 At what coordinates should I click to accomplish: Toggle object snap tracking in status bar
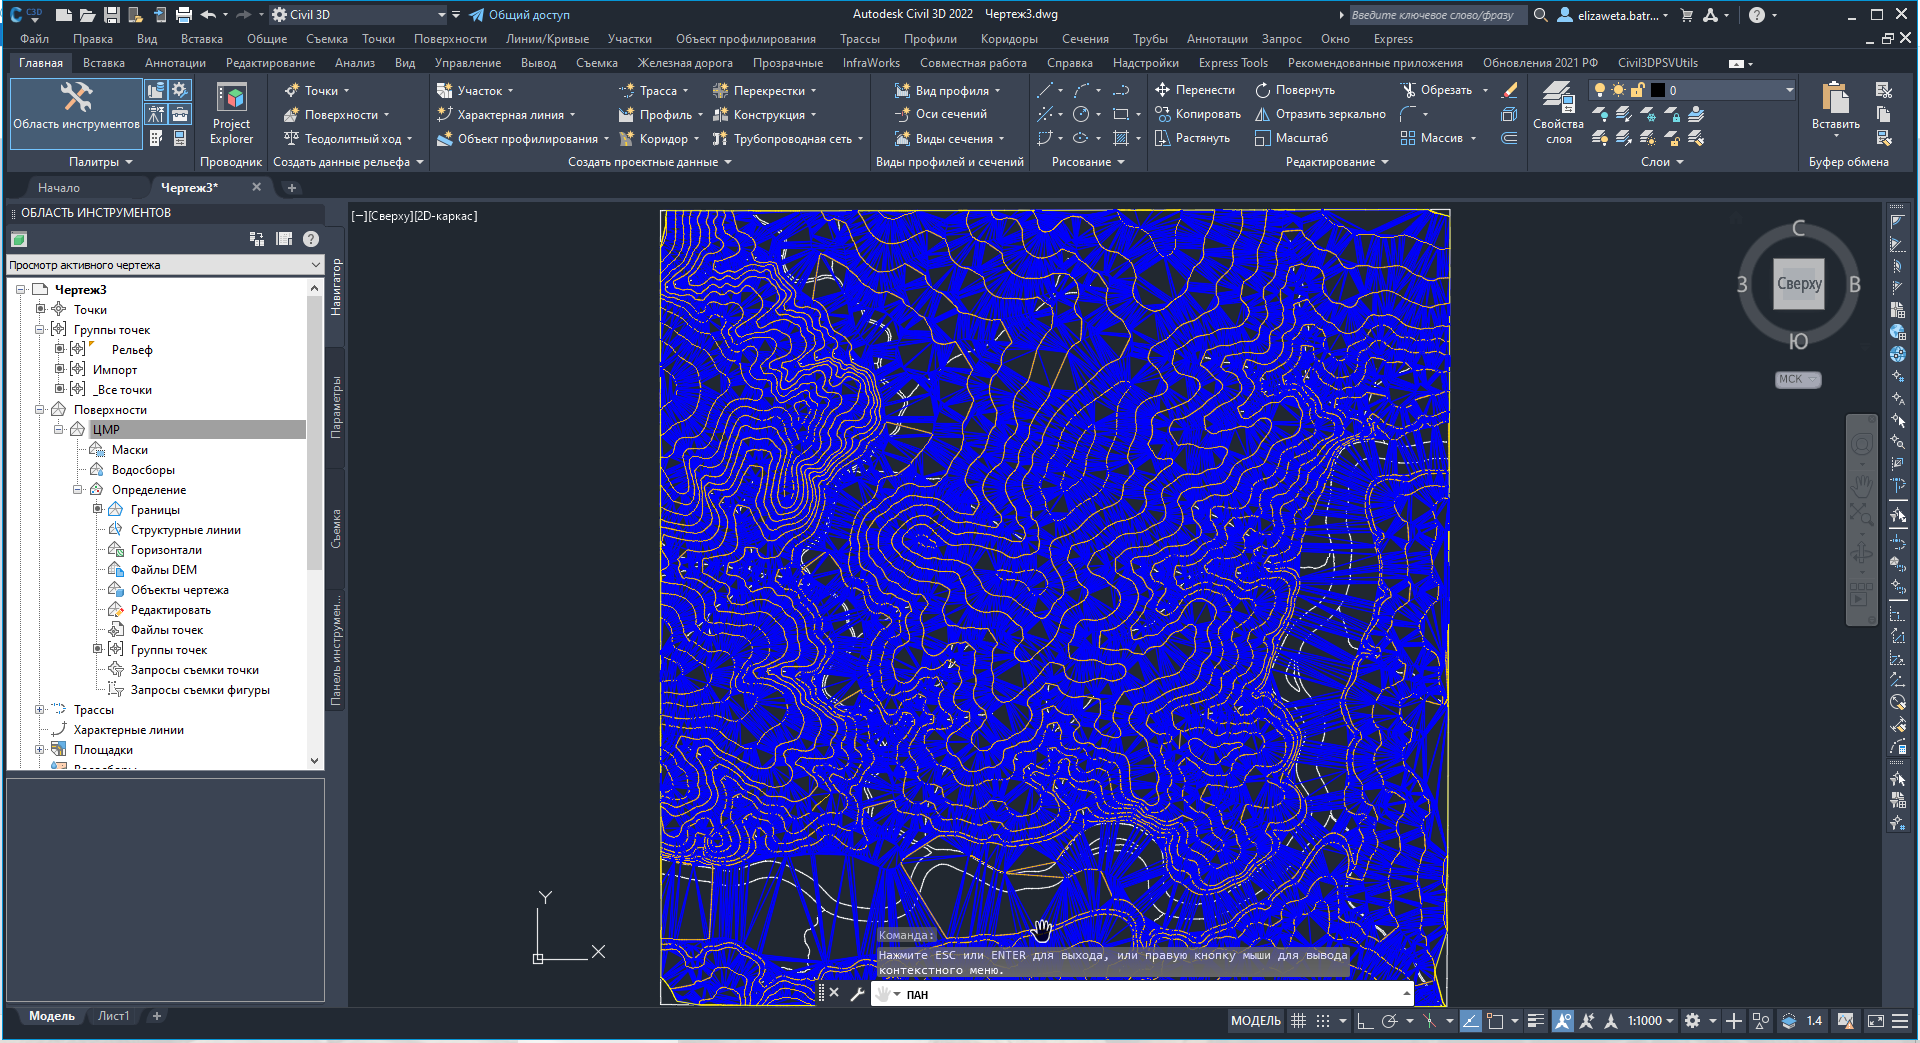coord(1471,1021)
